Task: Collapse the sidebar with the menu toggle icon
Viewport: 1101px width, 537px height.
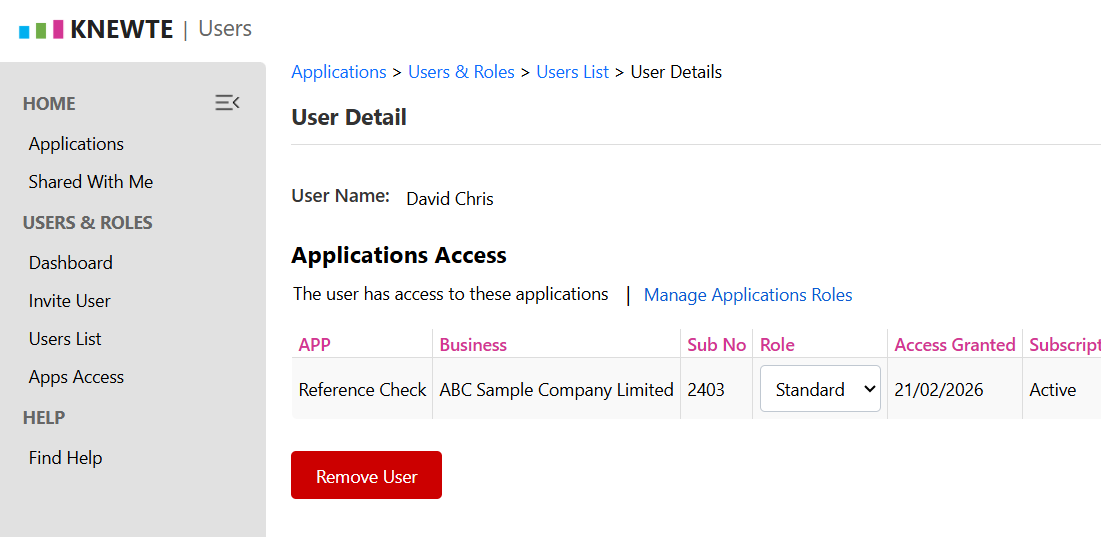Action: tap(227, 103)
